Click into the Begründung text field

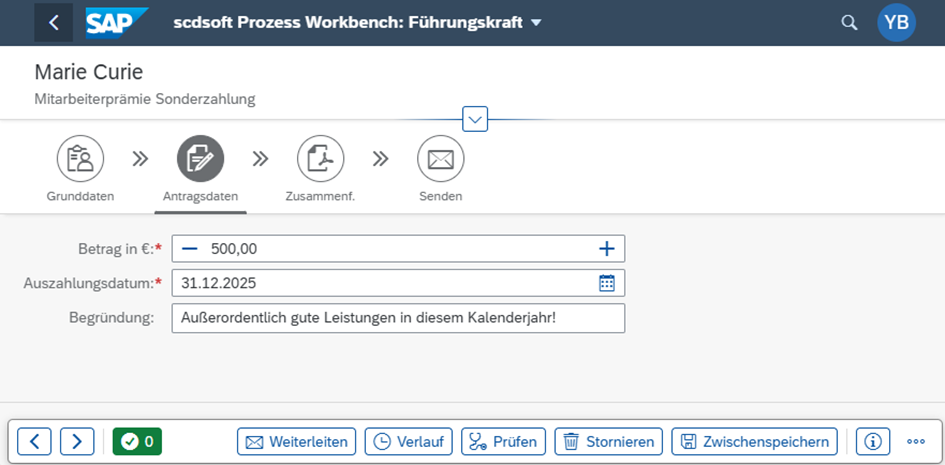click(x=398, y=318)
